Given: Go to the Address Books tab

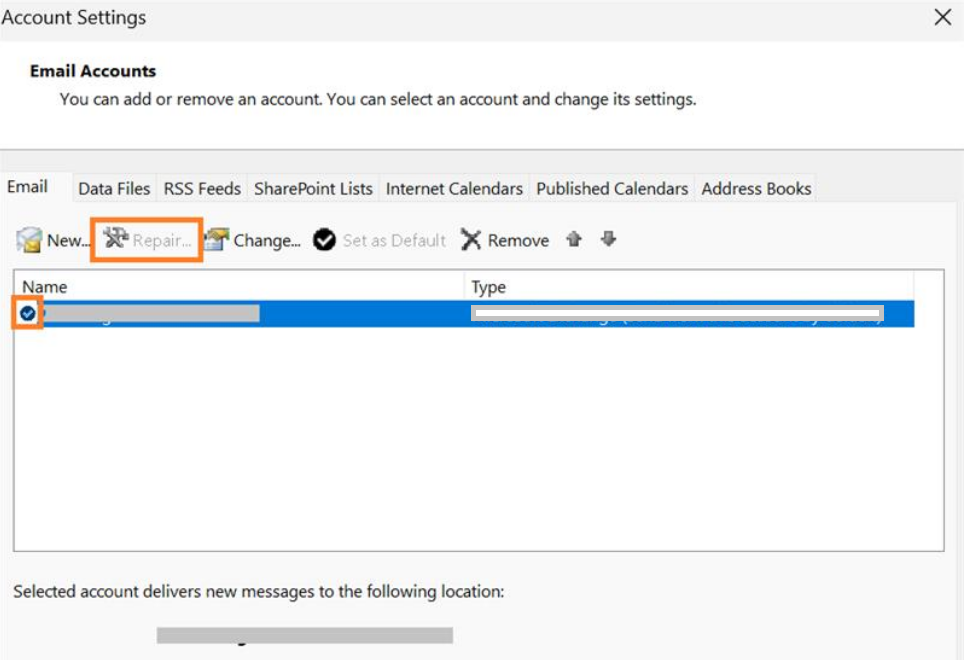Looking at the screenshot, I should point(756,189).
